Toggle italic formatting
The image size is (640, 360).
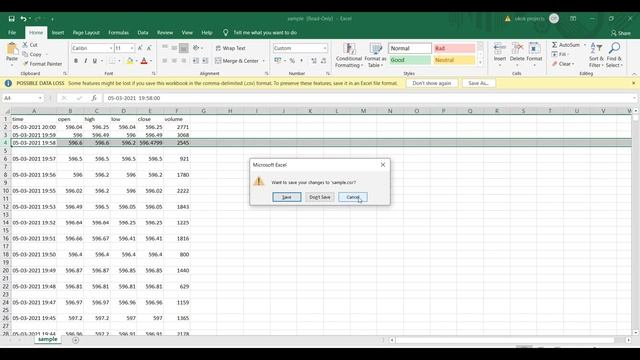[85, 61]
